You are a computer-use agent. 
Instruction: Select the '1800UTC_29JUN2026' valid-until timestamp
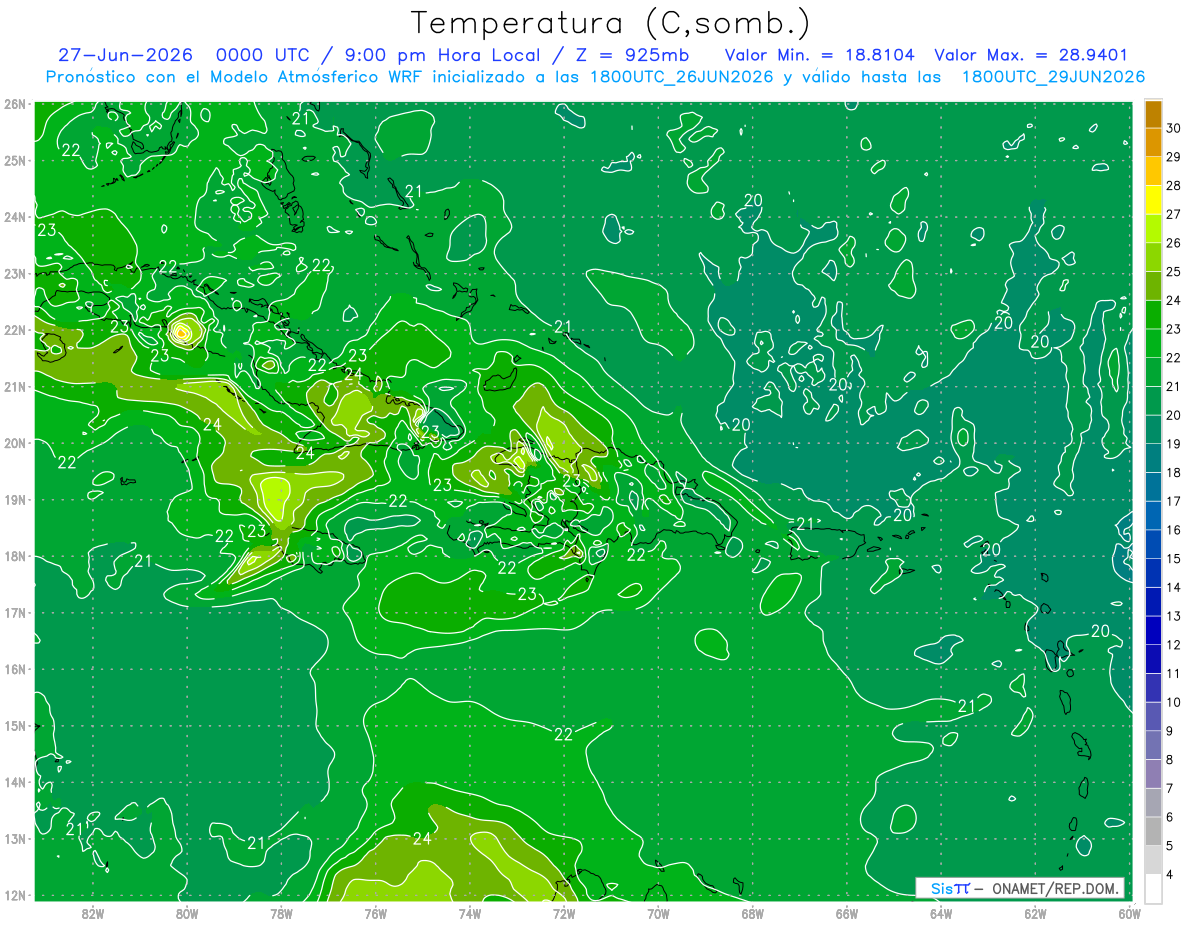click(x=1053, y=77)
